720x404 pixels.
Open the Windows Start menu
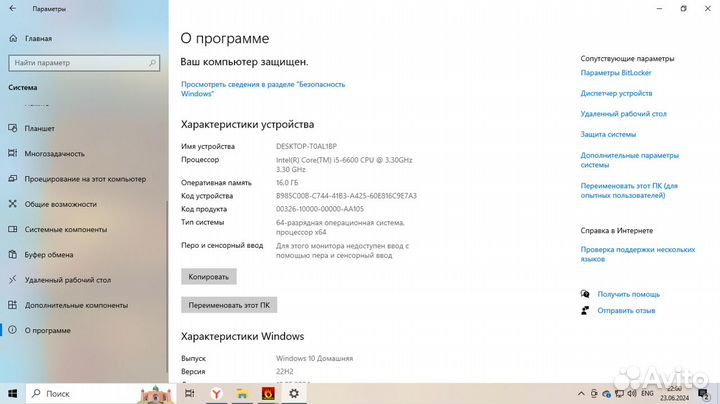pos(13,393)
